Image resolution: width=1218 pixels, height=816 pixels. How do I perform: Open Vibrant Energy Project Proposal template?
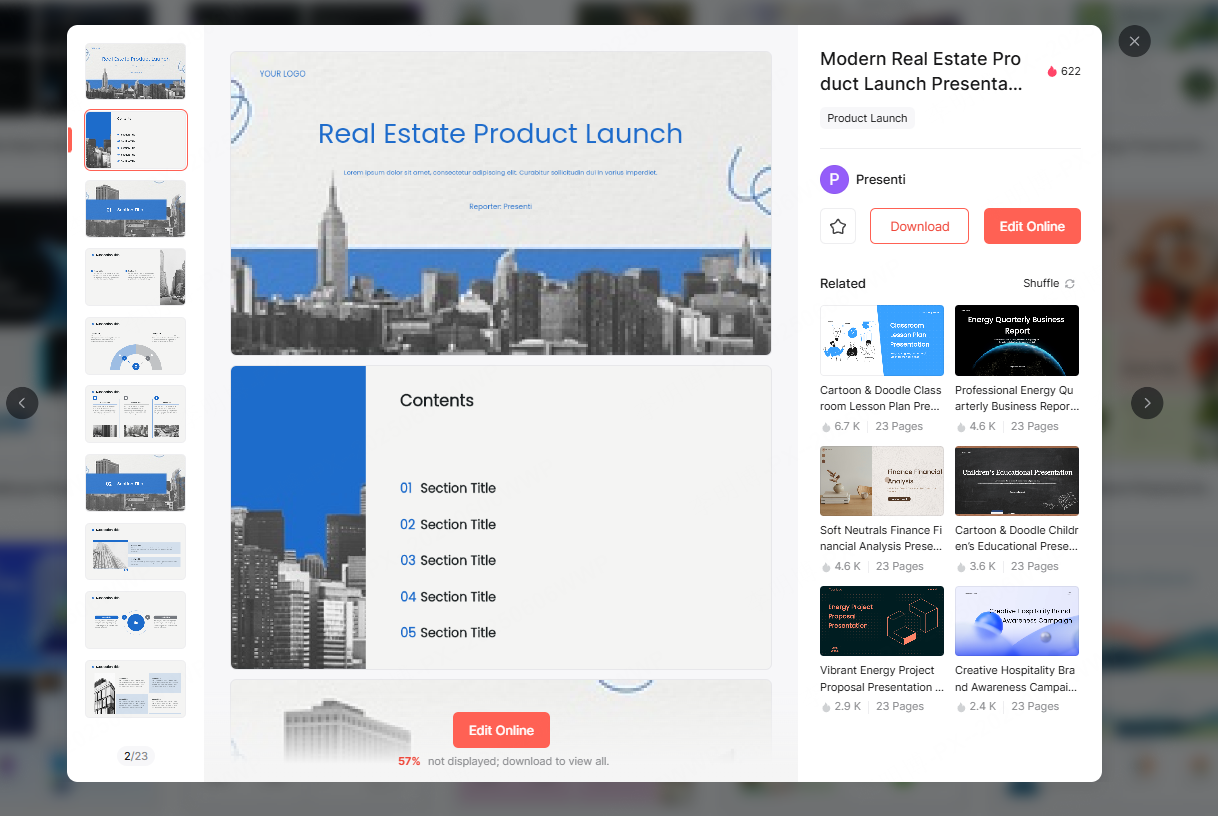coord(881,621)
